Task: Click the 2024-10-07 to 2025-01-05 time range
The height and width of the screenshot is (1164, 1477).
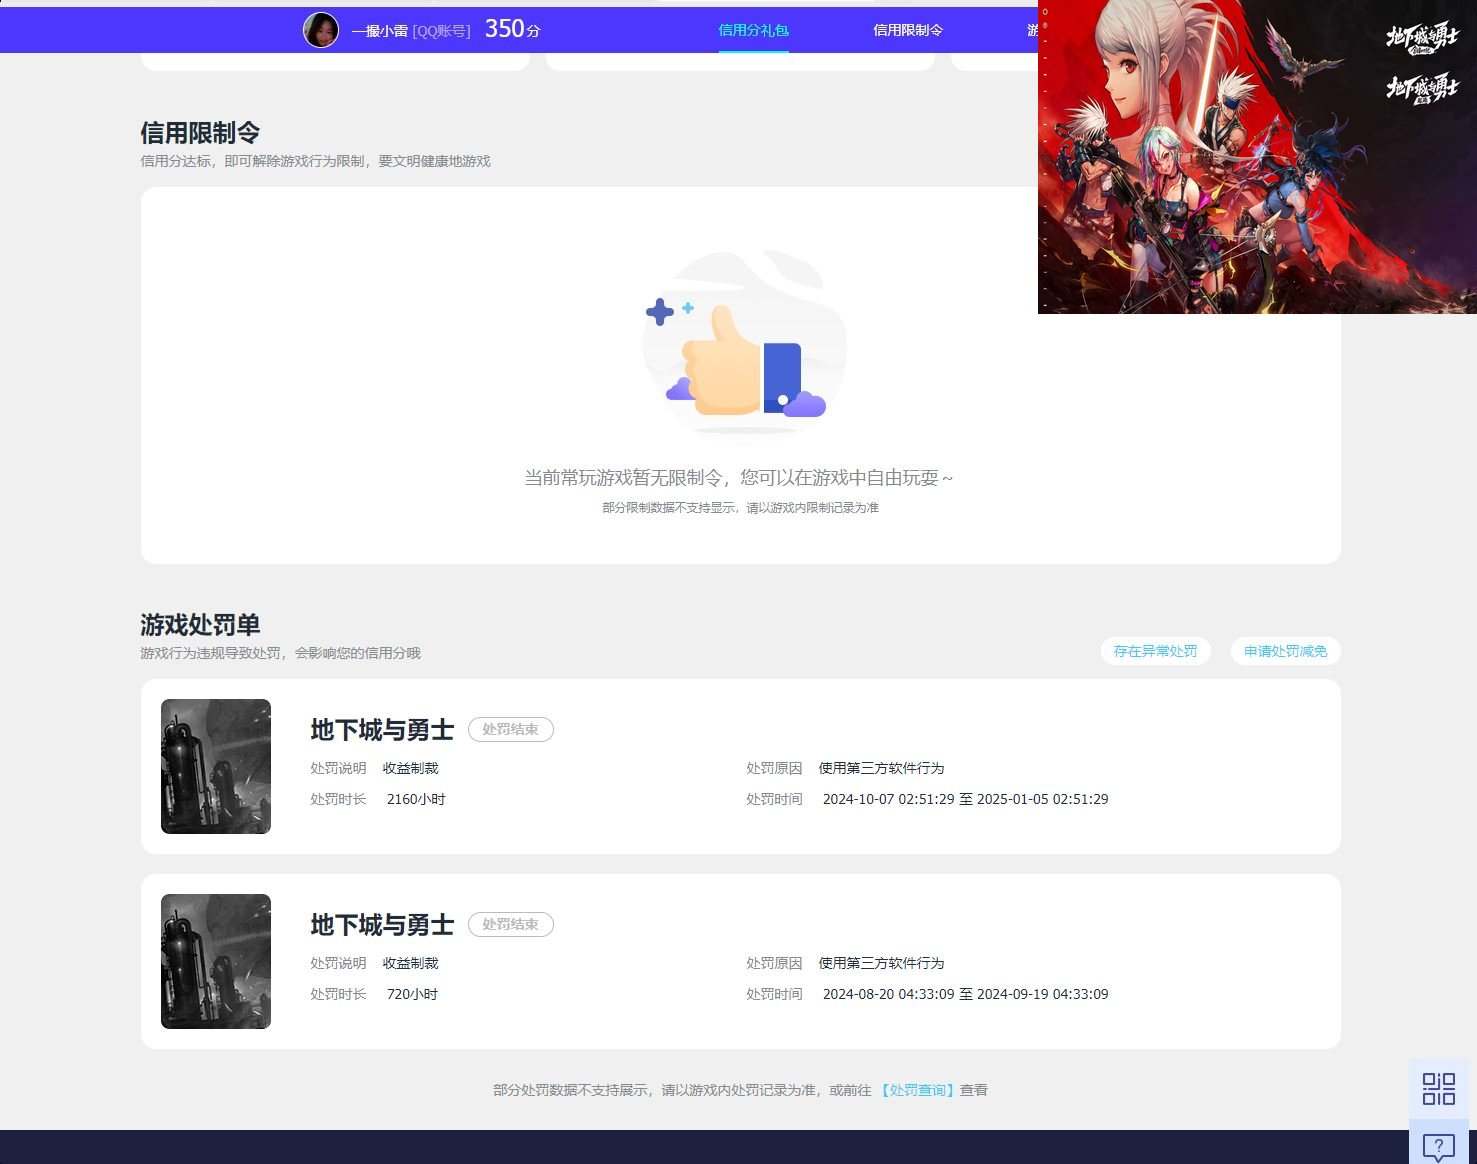Action: tap(965, 799)
